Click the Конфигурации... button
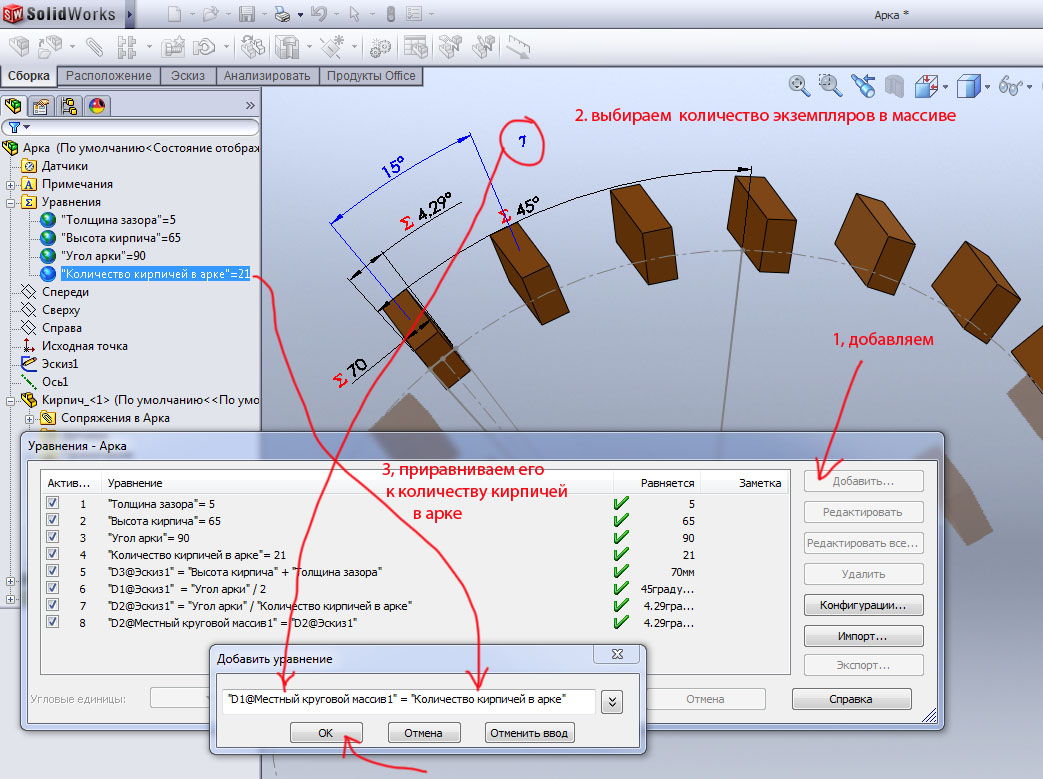 pos(863,605)
